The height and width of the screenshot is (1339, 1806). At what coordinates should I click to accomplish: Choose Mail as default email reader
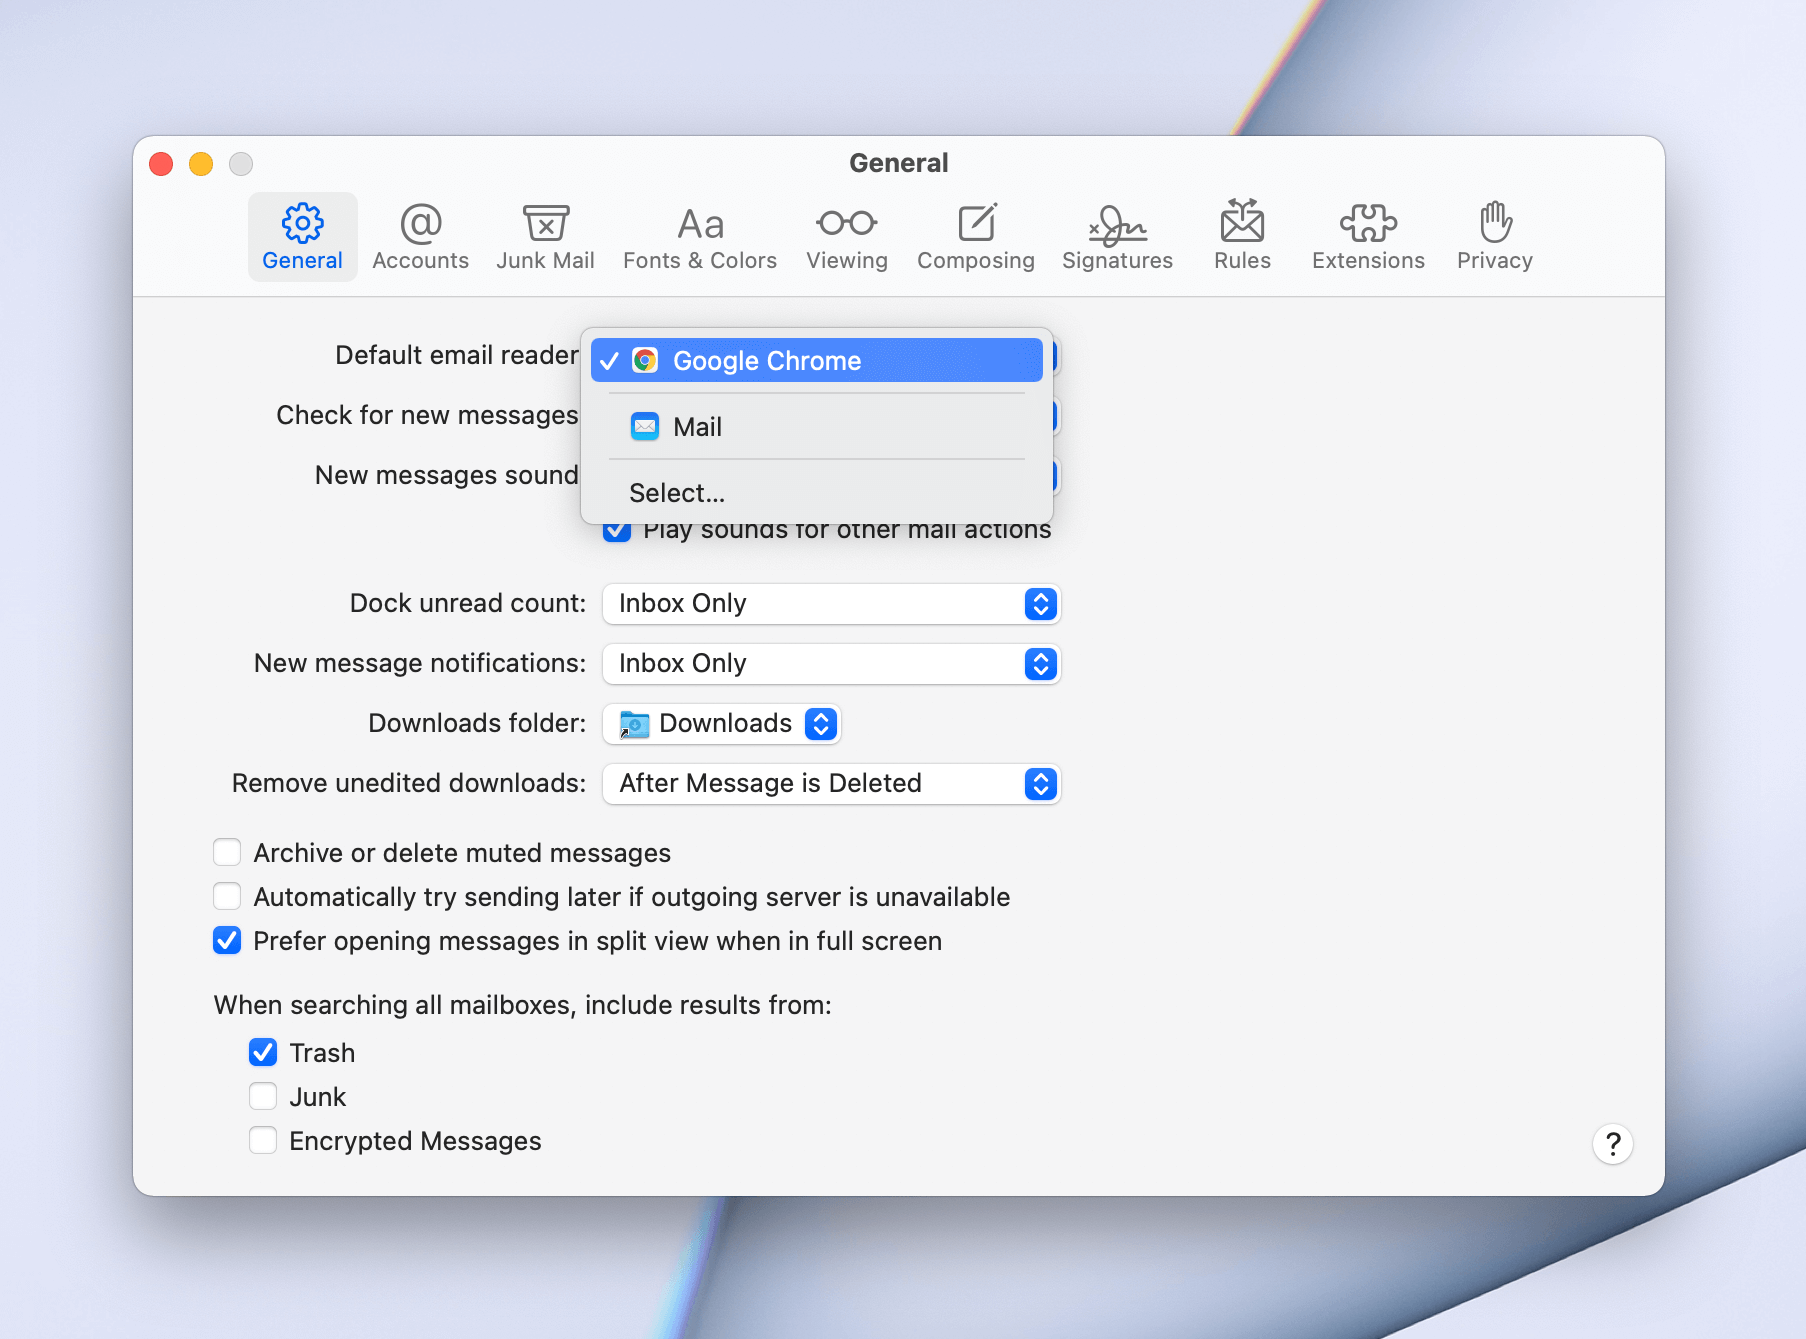point(816,427)
